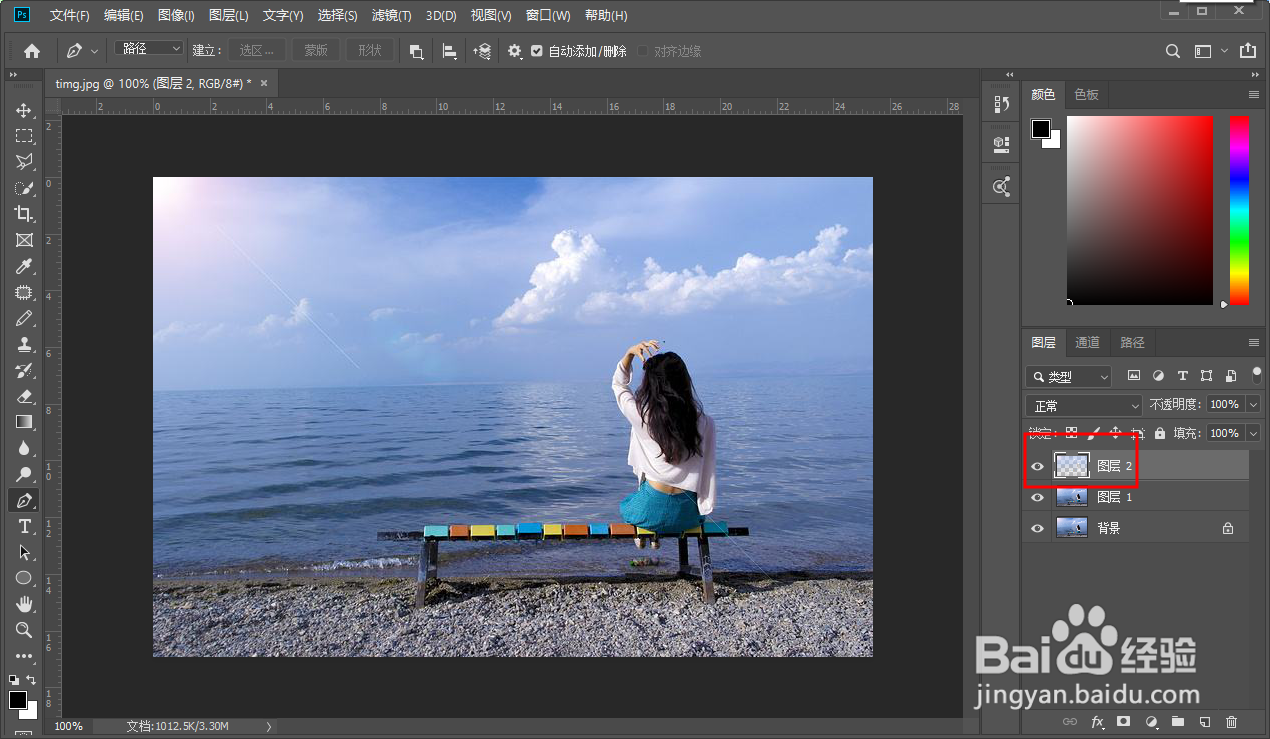Screen dimensions: 1270x739
Task: Click the create new layer icon
Action: 1205,721
